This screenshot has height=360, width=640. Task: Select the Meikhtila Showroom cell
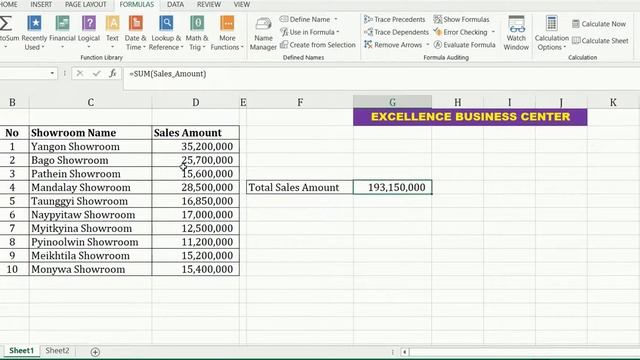point(91,256)
